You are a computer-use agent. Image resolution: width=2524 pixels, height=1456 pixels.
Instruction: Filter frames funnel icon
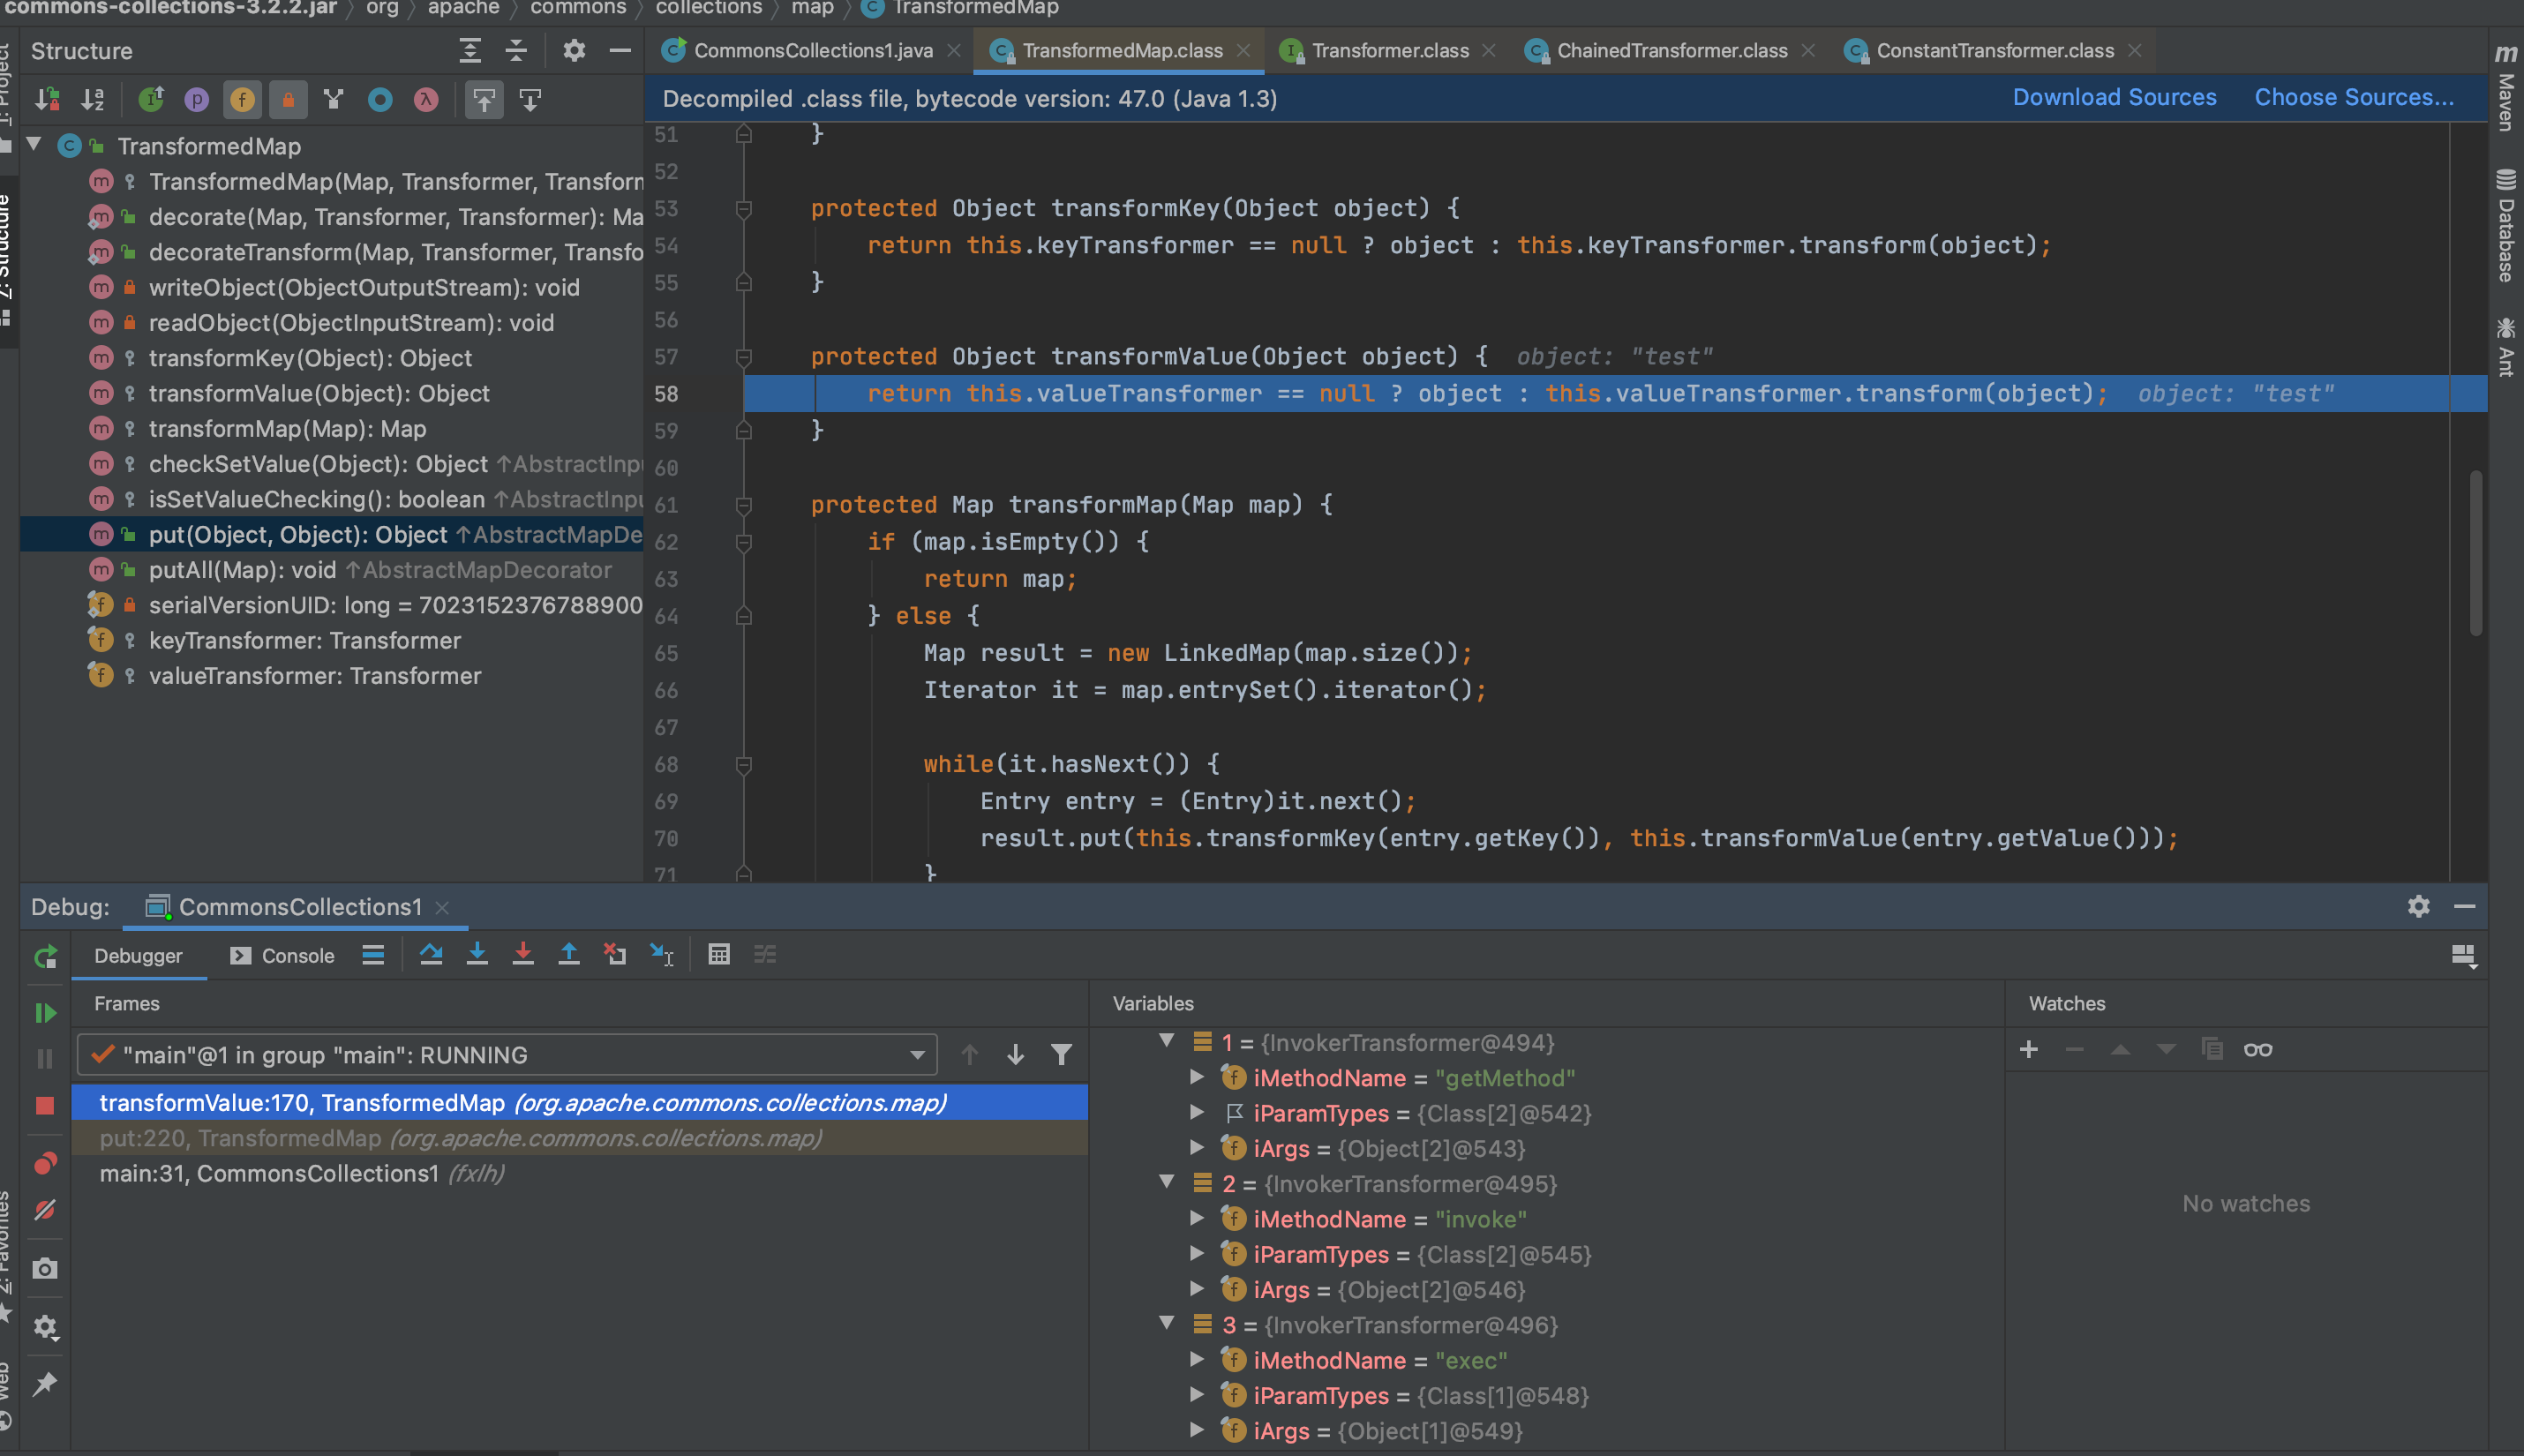[x=1061, y=1055]
